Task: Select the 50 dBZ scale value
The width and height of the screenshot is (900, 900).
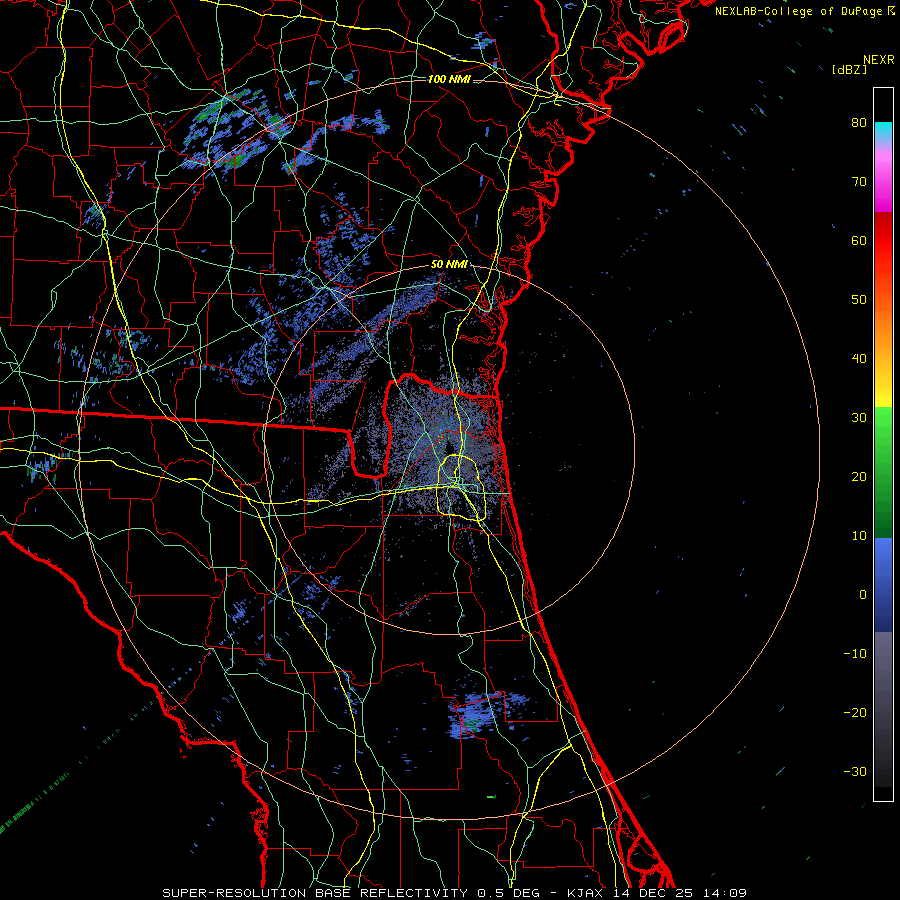Action: pos(859,300)
